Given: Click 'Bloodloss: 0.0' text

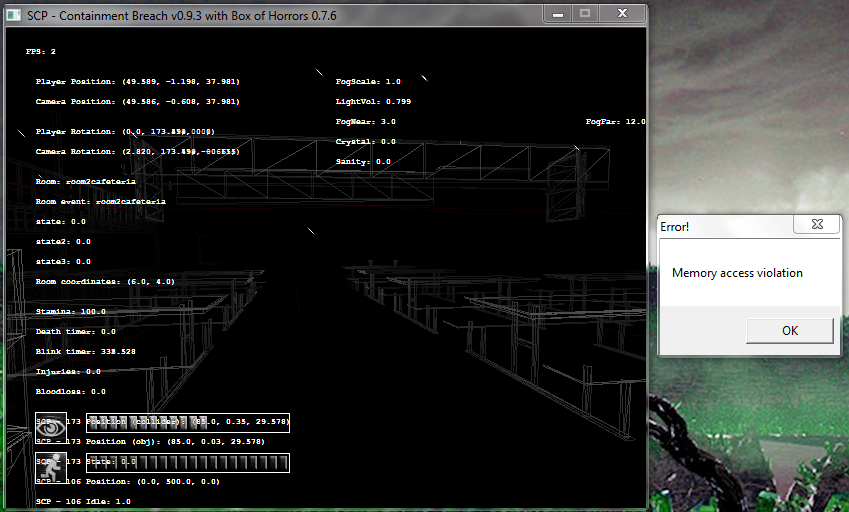Looking at the screenshot, I should [x=70, y=392].
